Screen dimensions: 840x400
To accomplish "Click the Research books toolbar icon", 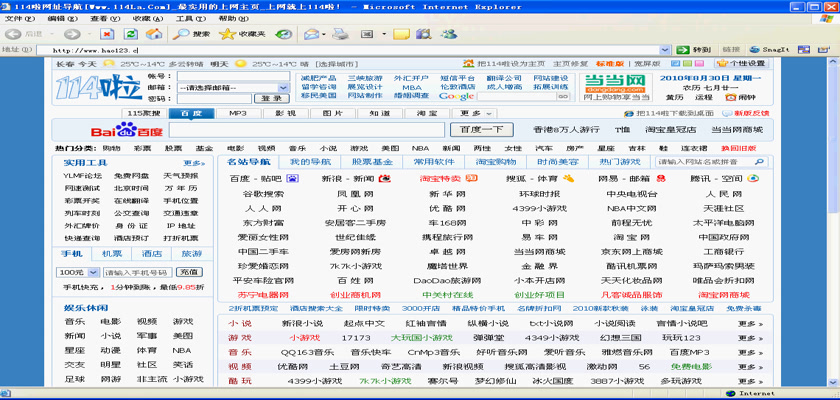I will [x=423, y=34].
